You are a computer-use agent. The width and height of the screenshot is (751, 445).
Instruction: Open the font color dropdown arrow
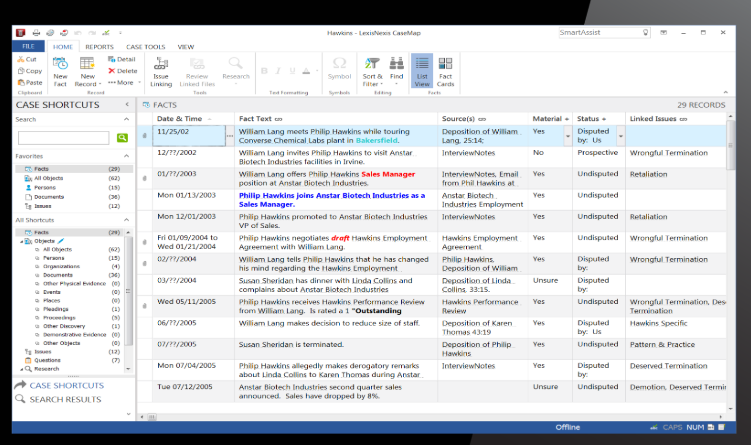tap(317, 71)
